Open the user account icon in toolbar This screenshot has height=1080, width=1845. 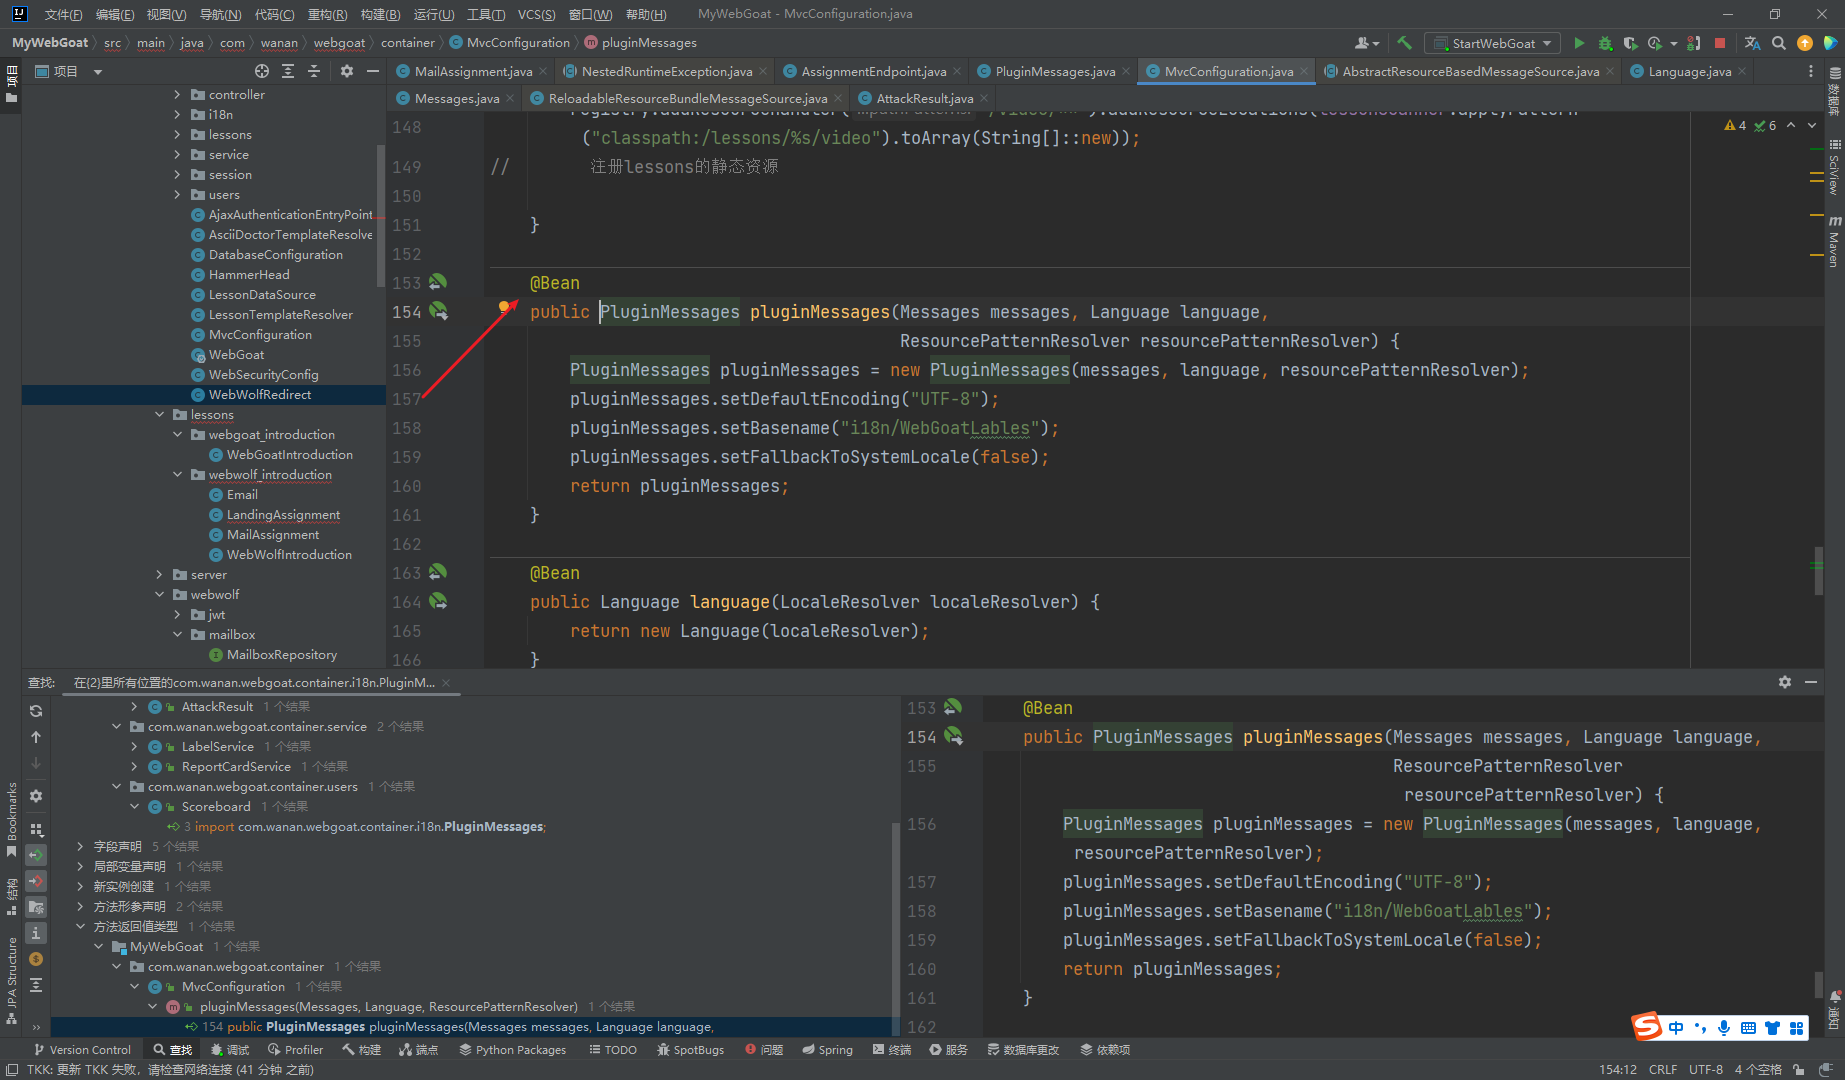[x=1366, y=43]
